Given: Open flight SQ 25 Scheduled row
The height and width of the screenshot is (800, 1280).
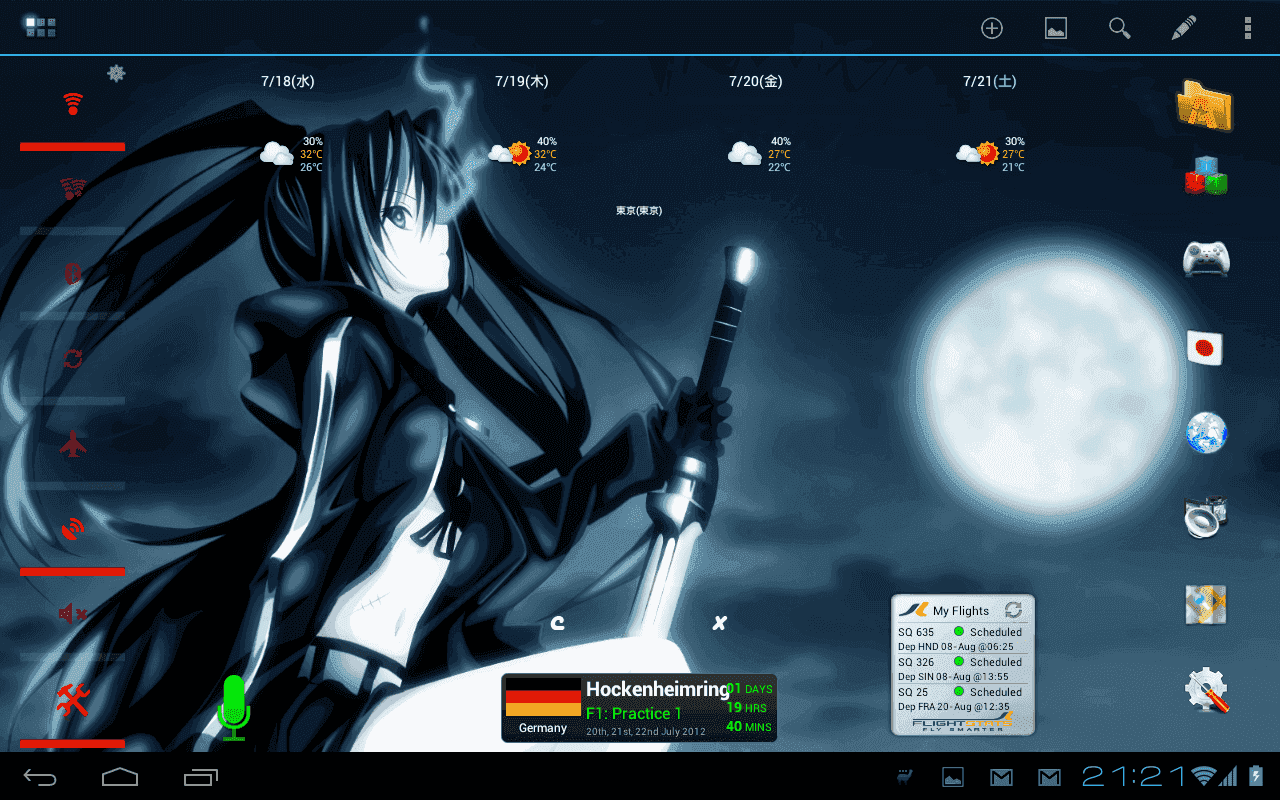Looking at the screenshot, I should [961, 699].
